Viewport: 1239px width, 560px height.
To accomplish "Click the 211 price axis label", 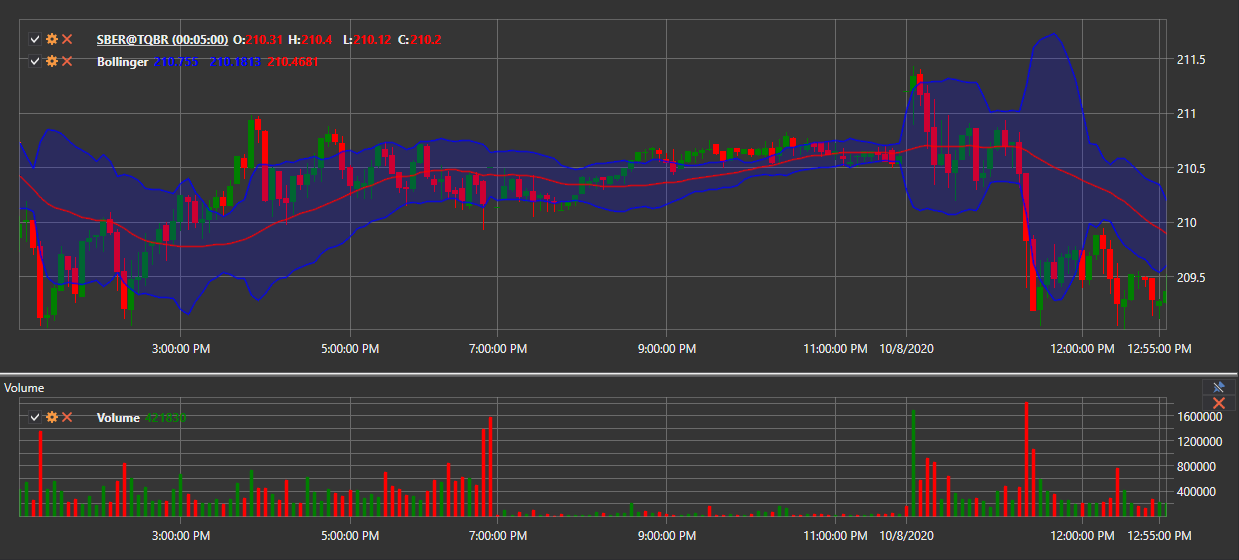I will click(1187, 114).
